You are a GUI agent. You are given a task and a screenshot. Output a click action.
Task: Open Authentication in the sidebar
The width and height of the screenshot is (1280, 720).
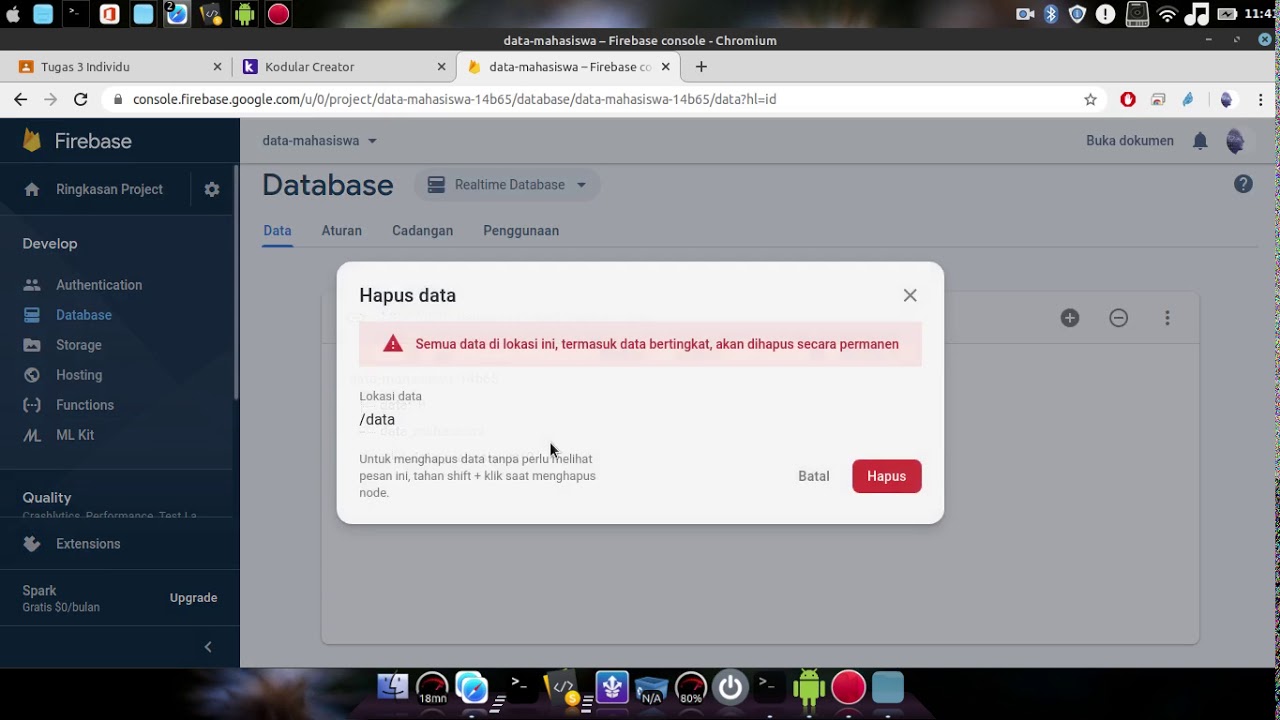click(99, 285)
